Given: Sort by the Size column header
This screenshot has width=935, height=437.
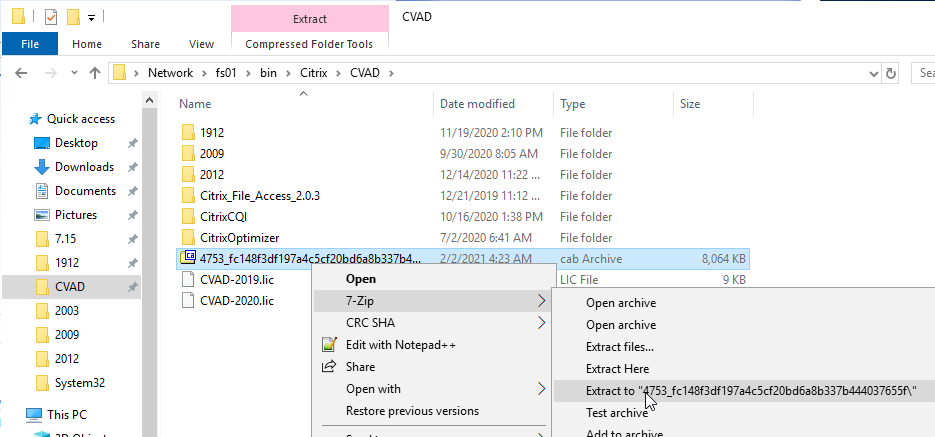Looking at the screenshot, I should click(x=690, y=104).
